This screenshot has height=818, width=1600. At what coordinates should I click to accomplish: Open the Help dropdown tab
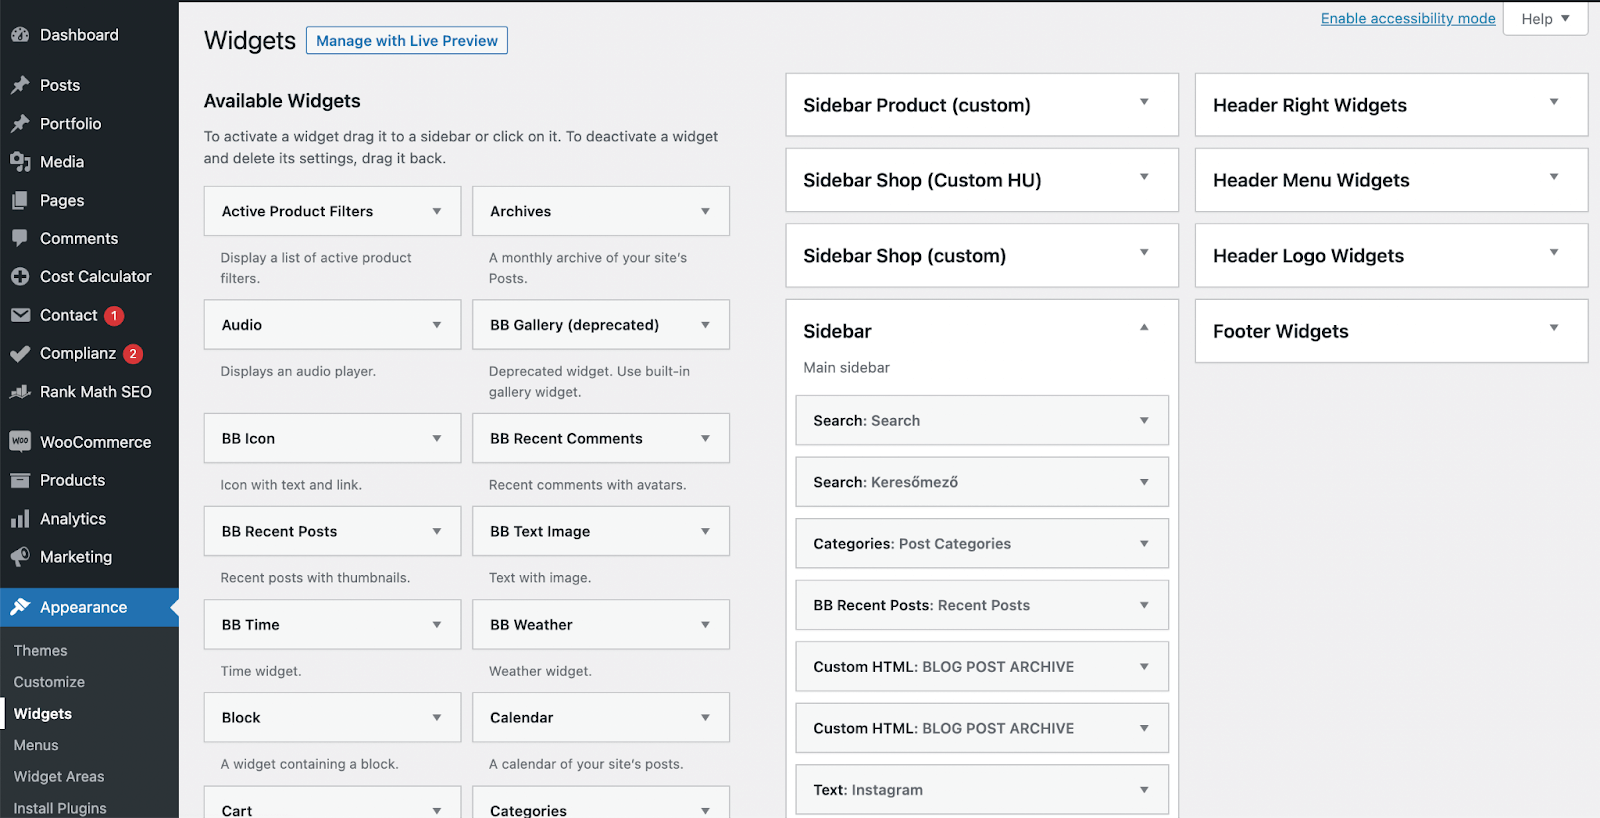1545,19
